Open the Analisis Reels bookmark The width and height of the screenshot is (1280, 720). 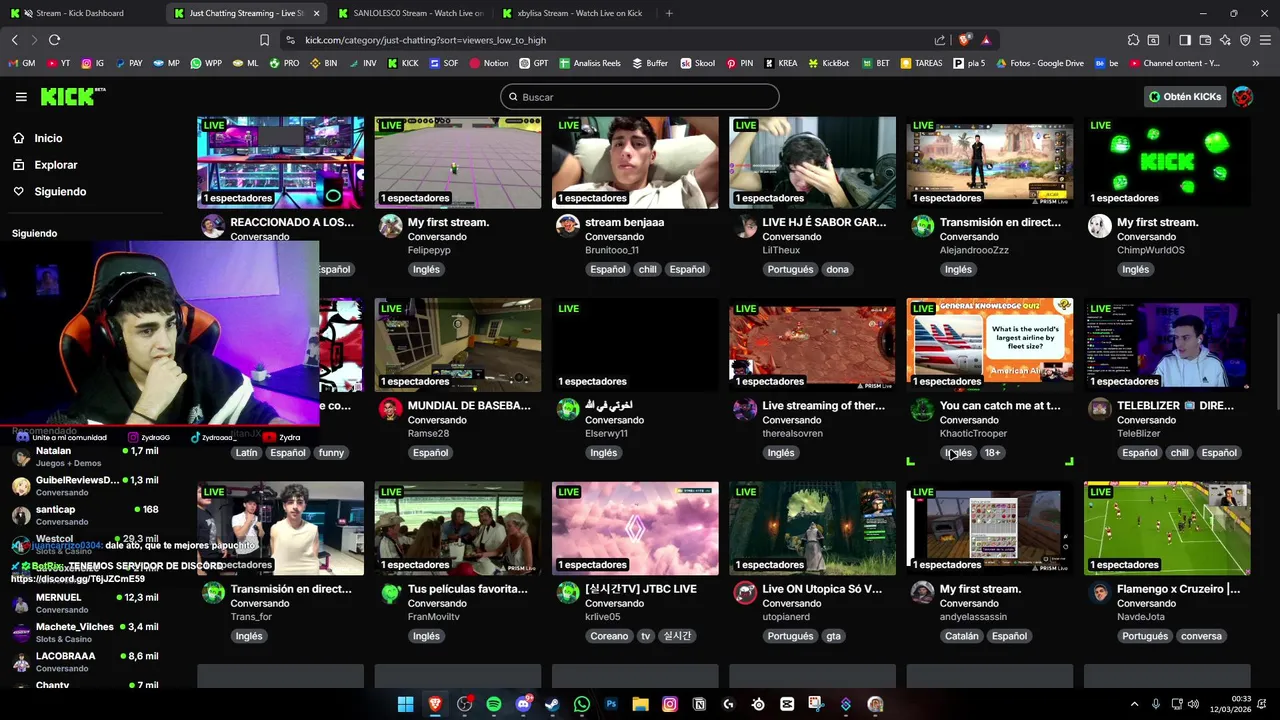(x=590, y=63)
